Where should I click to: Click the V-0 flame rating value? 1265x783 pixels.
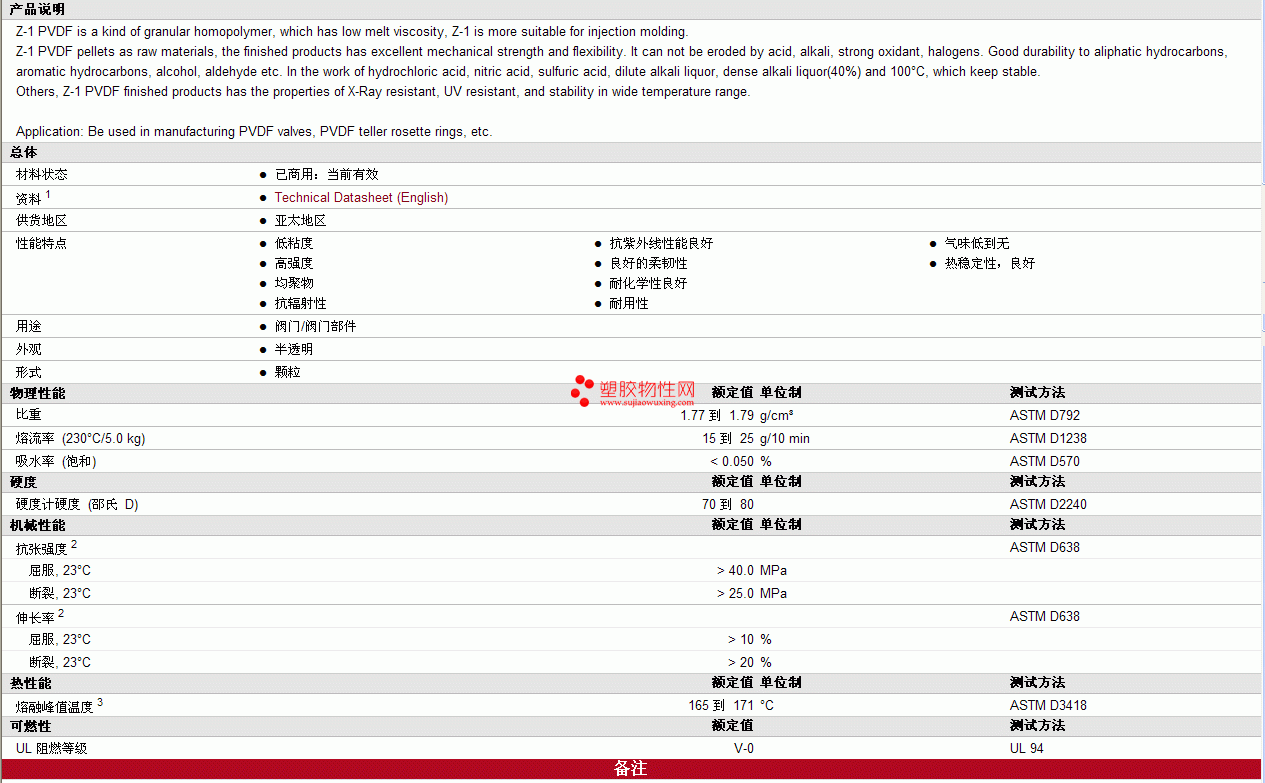tap(744, 748)
